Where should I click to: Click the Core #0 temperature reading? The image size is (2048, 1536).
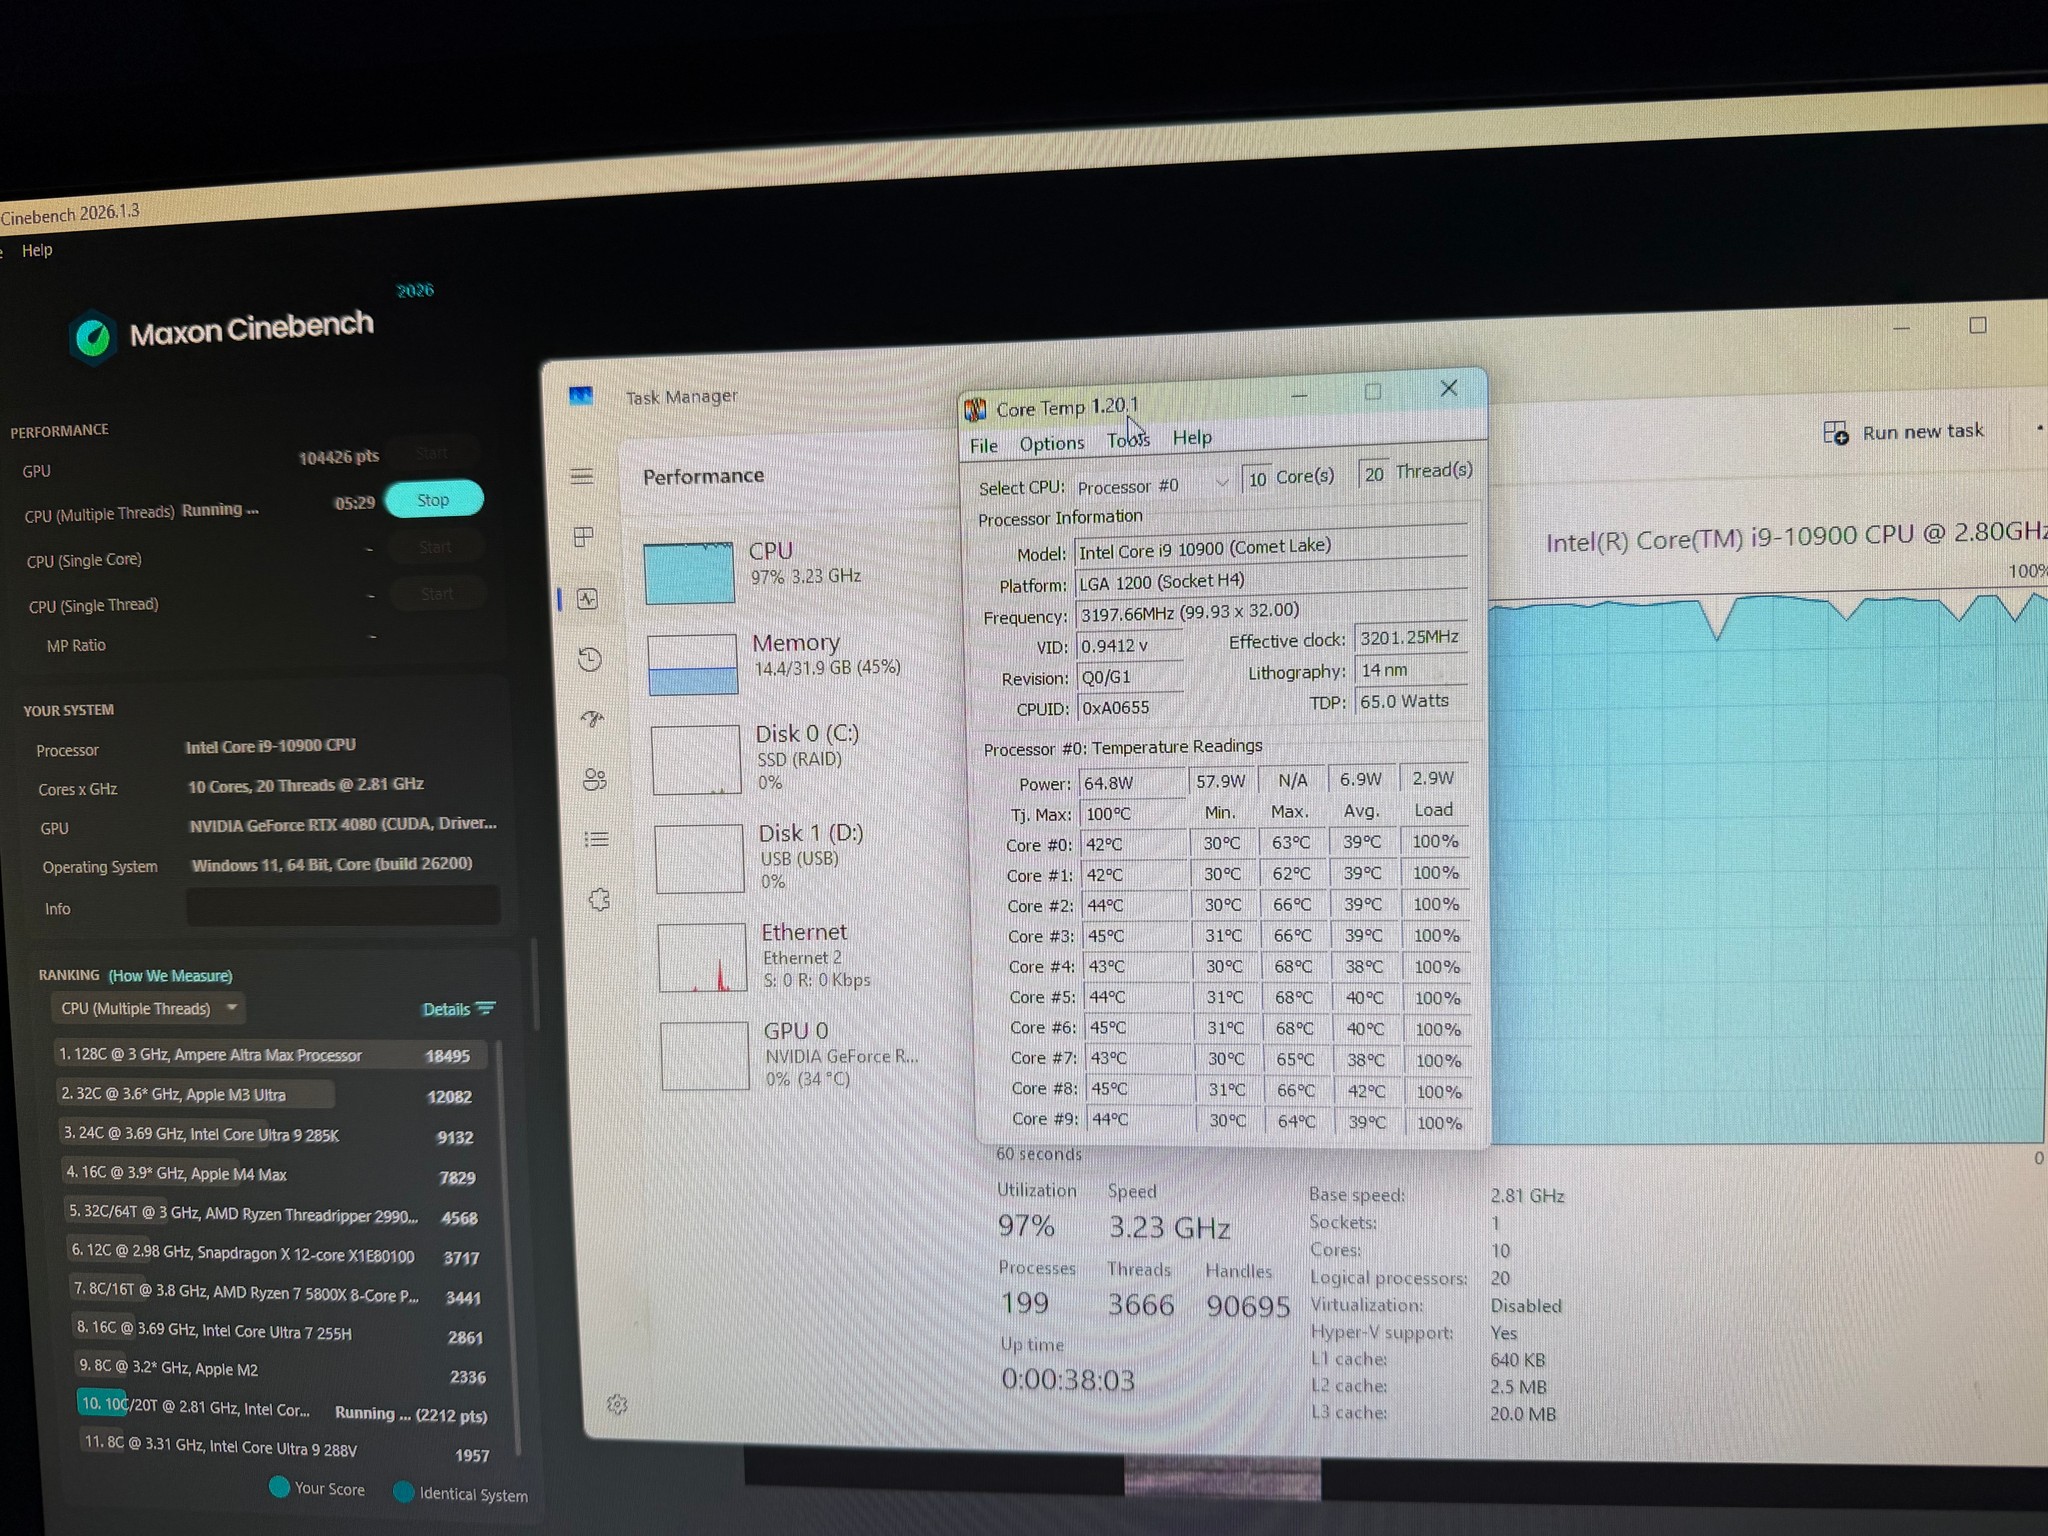click(x=1134, y=844)
